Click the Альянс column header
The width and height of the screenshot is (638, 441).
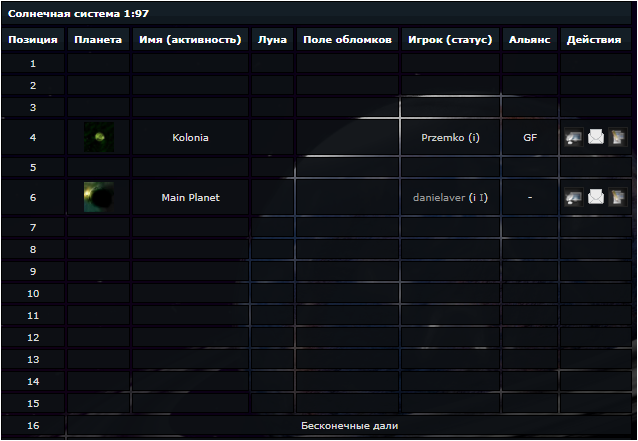[530, 39]
